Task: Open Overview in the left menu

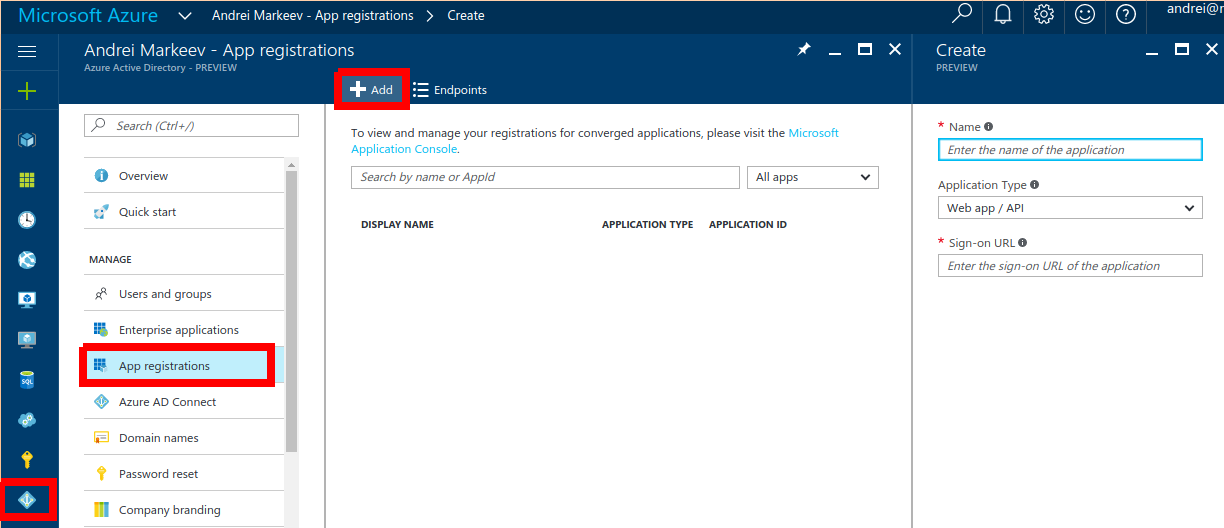Action: point(184,176)
